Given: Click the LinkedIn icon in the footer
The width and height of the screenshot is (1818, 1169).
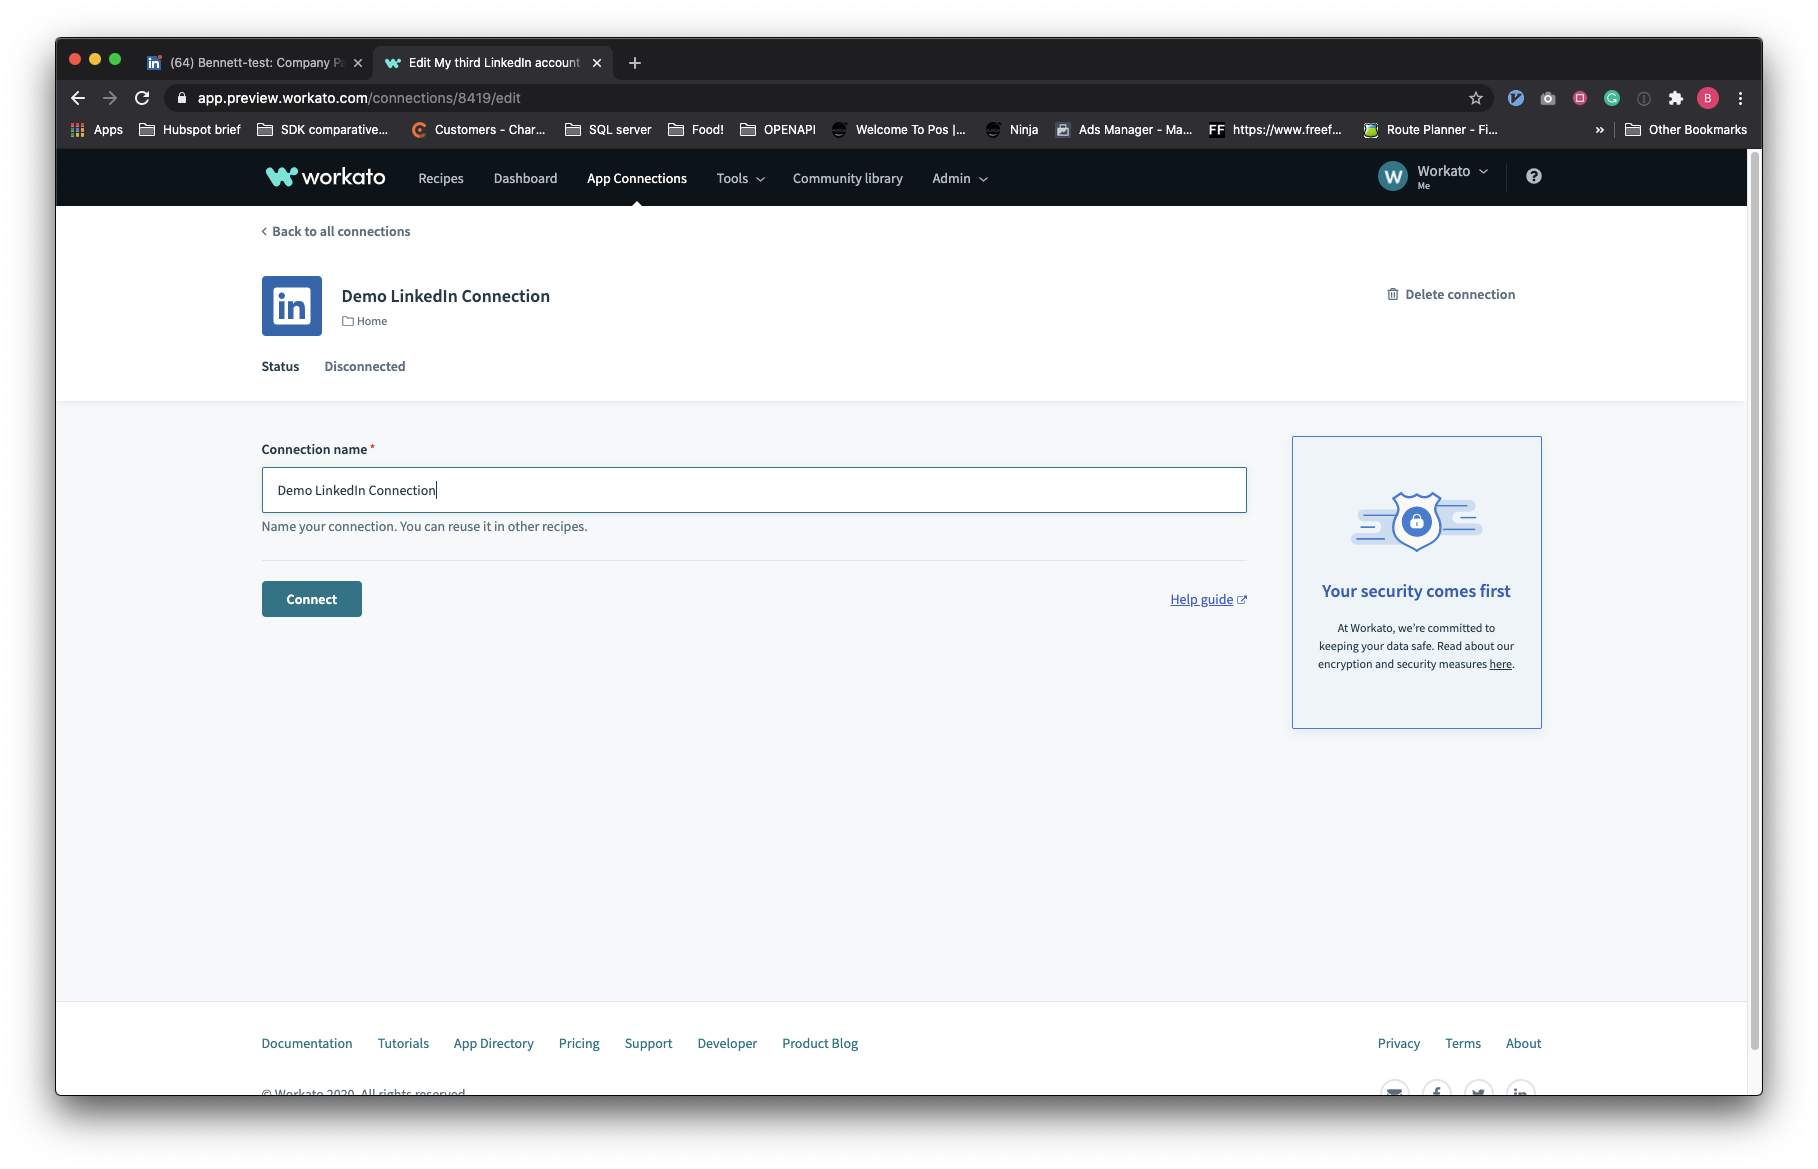Looking at the screenshot, I should (1520, 1092).
